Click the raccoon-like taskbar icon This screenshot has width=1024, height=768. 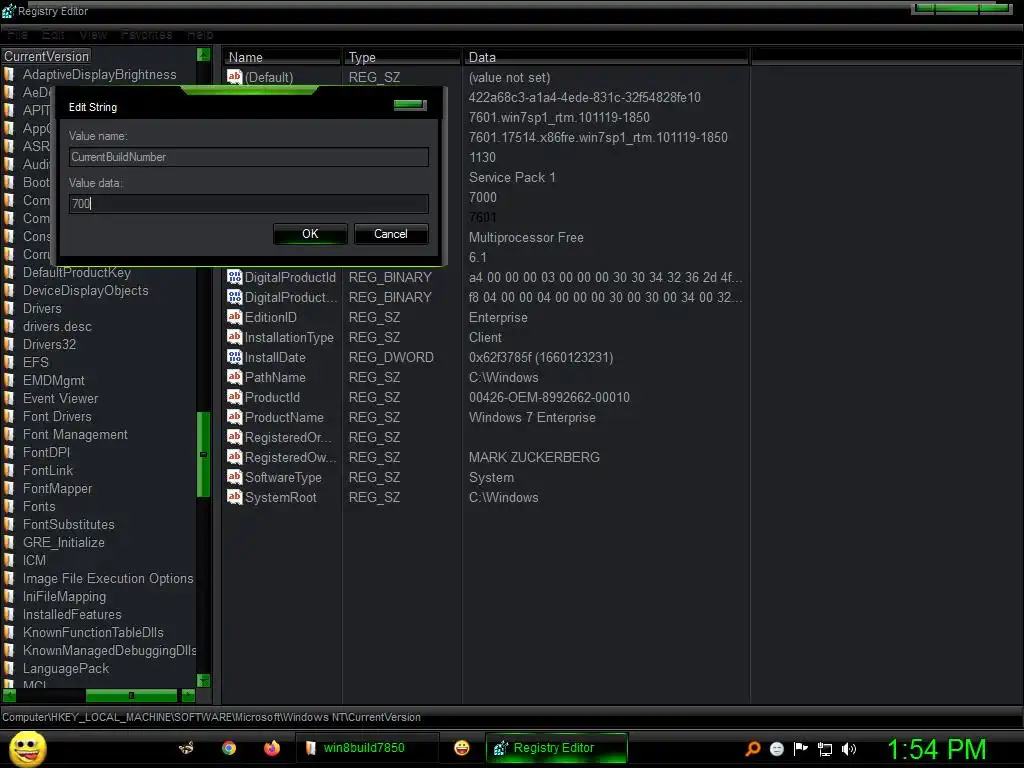(x=186, y=748)
